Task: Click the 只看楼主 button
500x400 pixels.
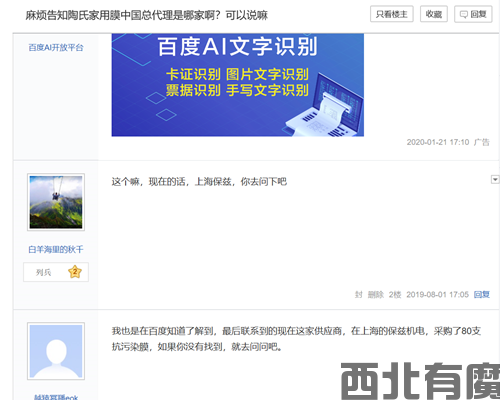Action: pyautogui.click(x=392, y=14)
